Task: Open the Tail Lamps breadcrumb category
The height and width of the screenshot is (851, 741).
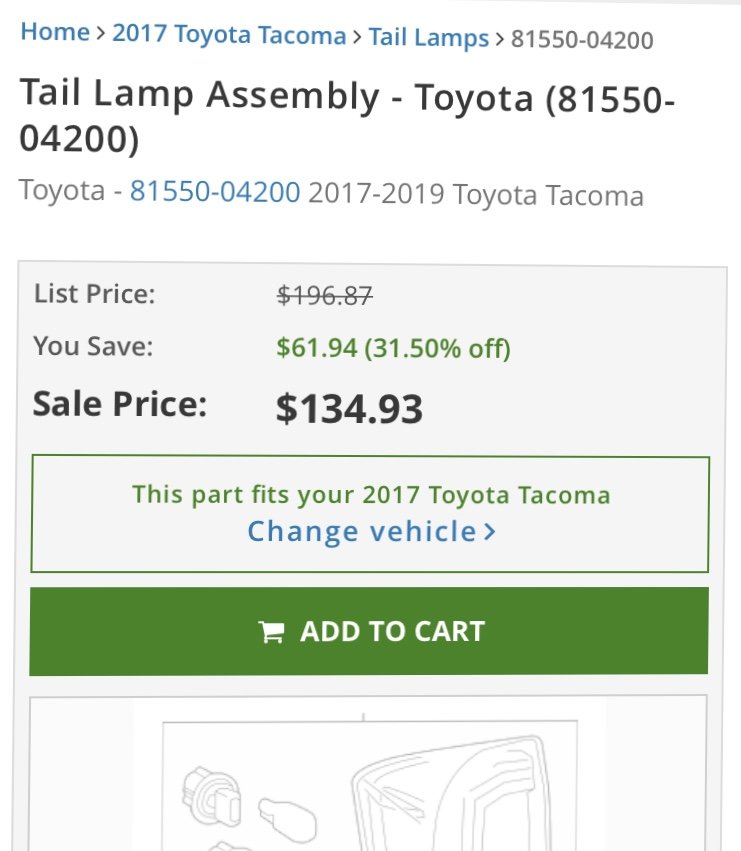Action: (x=429, y=38)
